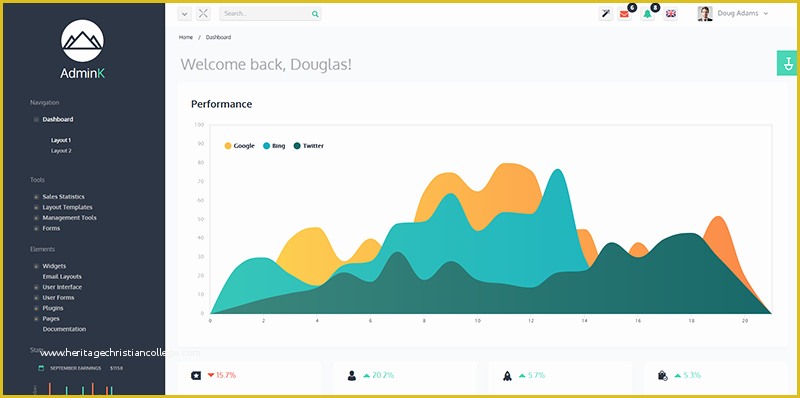Click the teal Bing legend color dot

266,146
